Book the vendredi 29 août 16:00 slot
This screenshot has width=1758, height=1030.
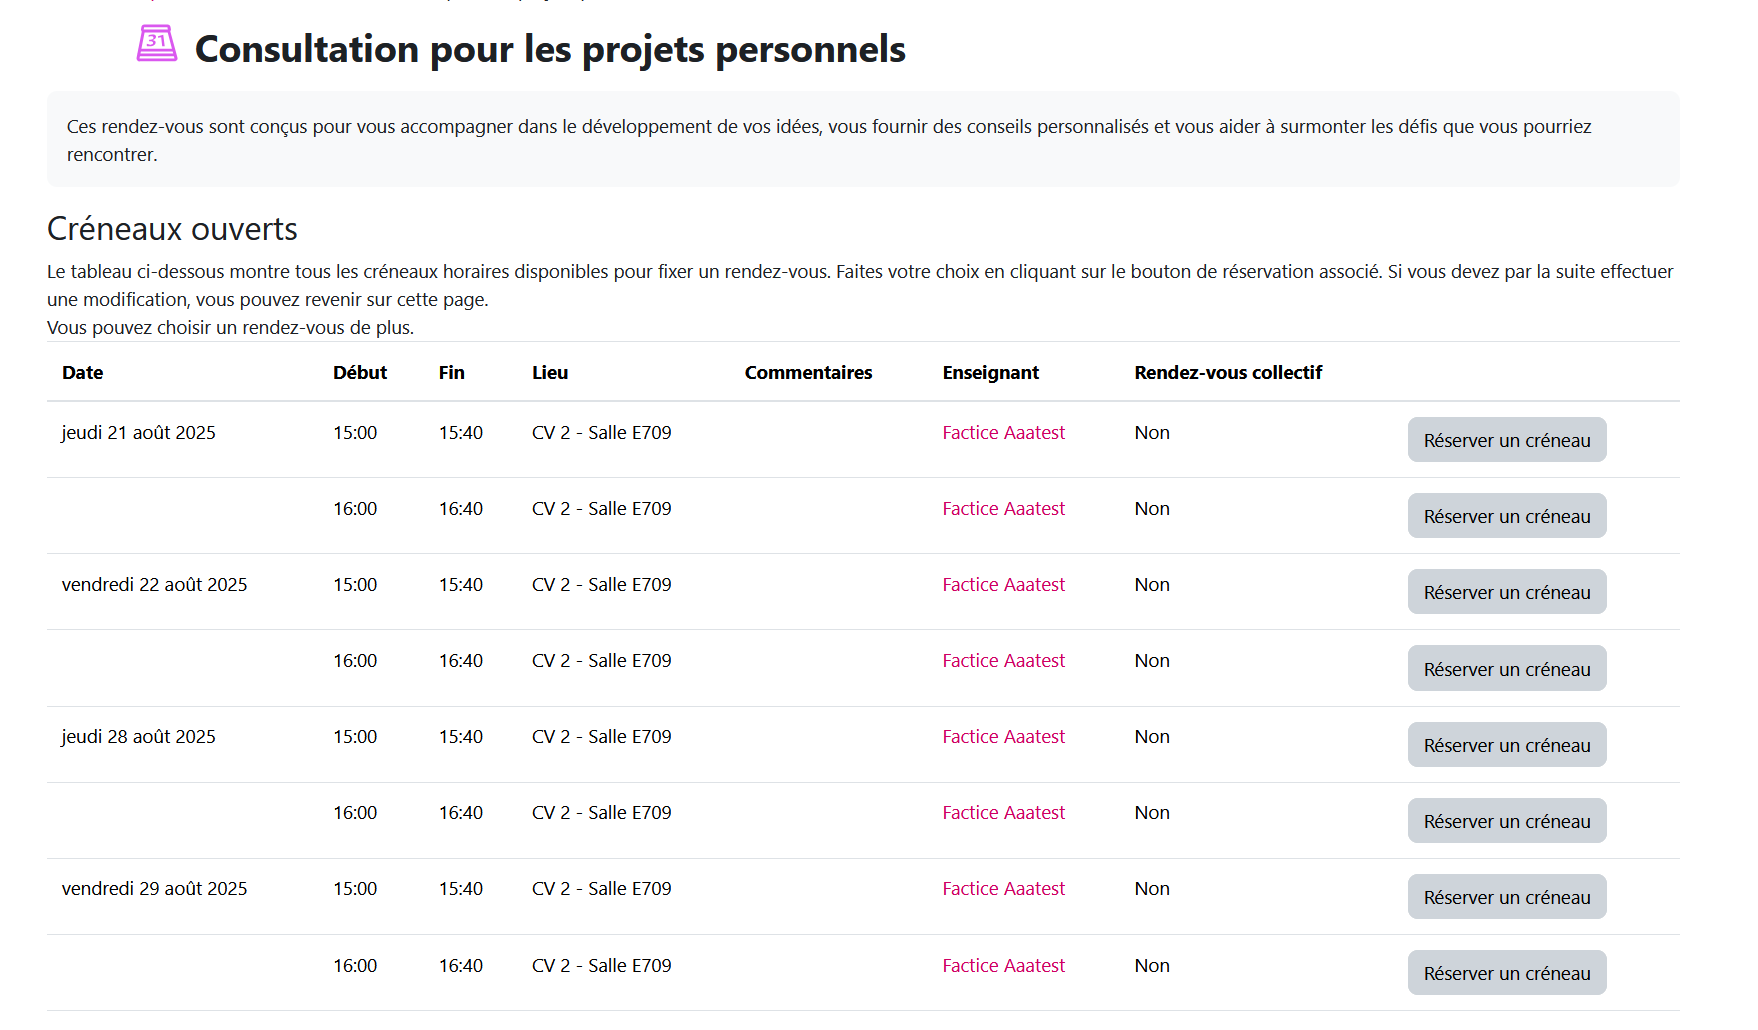[x=1506, y=973]
